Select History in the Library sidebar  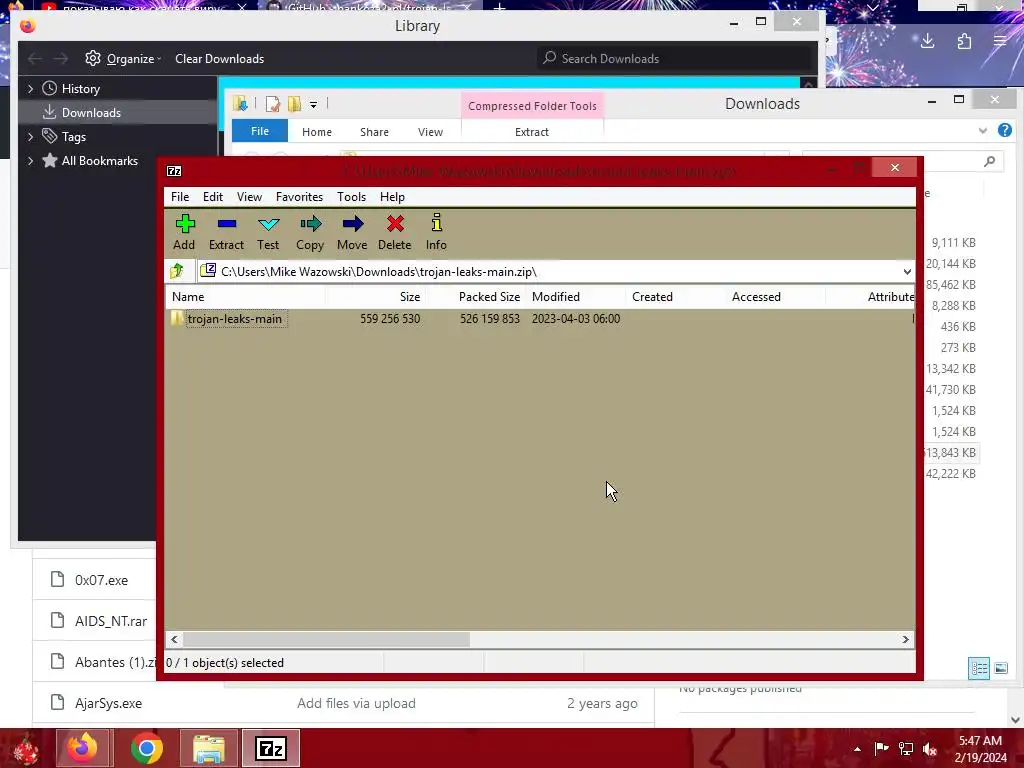(80, 89)
